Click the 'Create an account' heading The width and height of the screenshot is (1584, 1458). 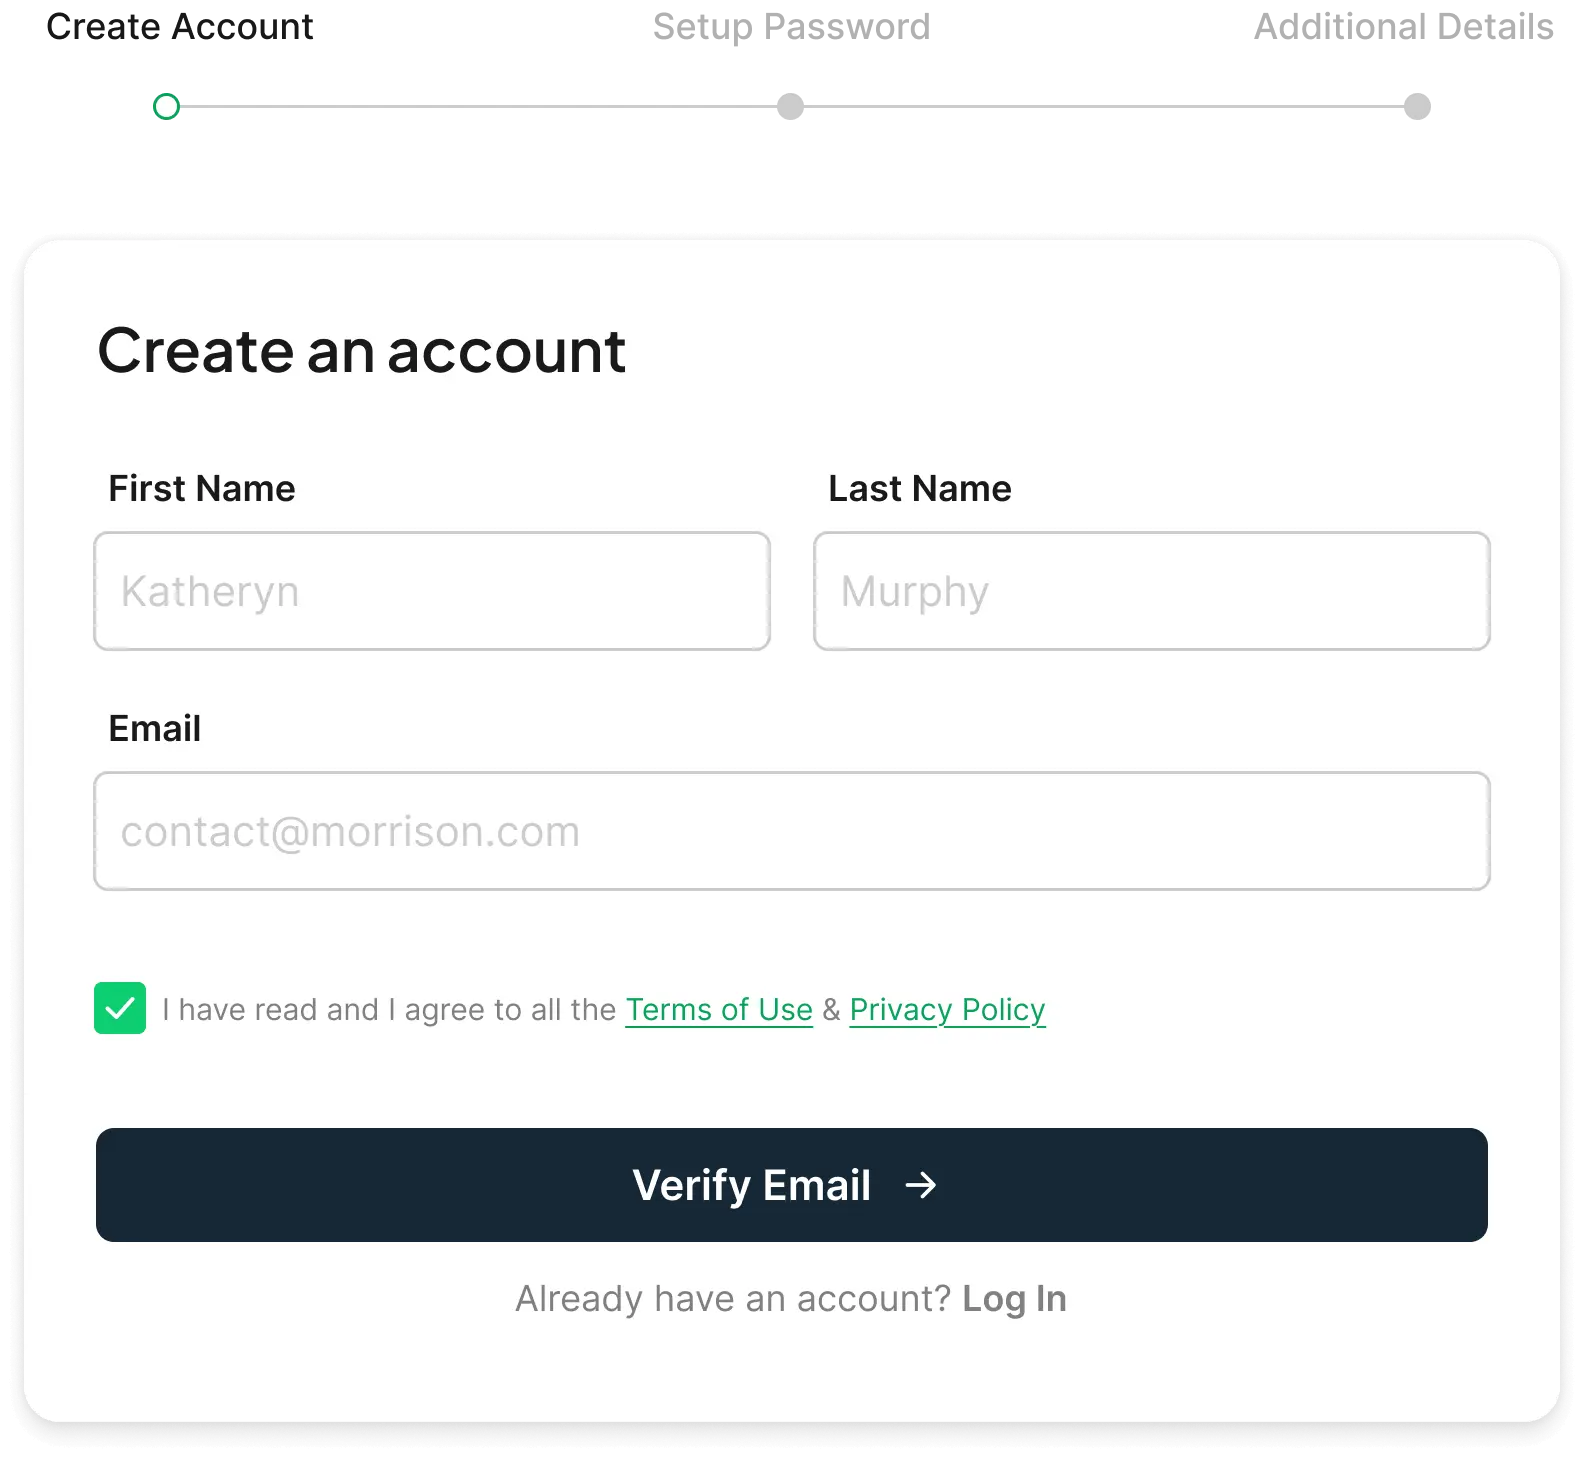pos(361,351)
